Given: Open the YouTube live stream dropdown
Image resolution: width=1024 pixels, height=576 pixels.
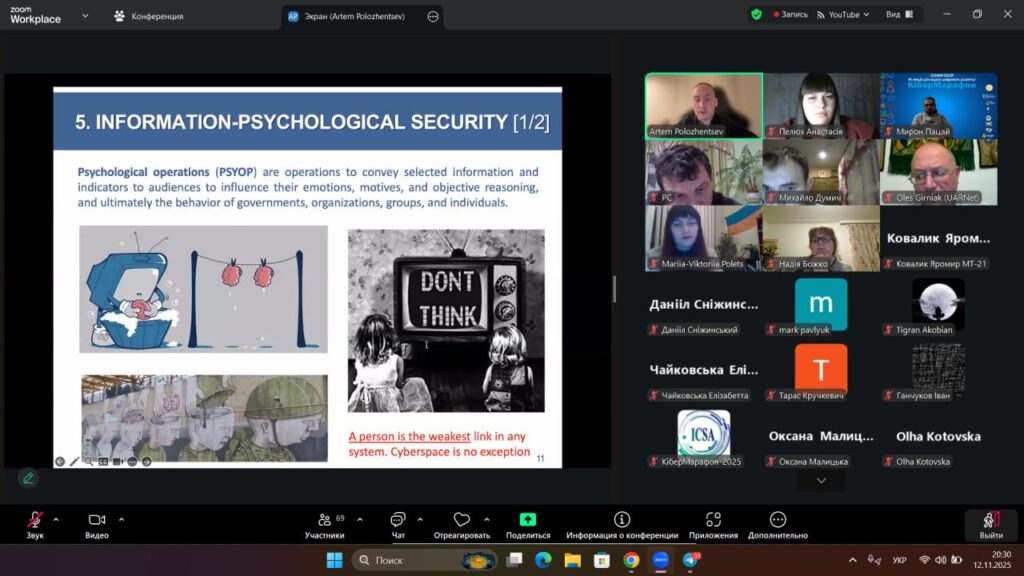Looking at the screenshot, I should coord(843,15).
